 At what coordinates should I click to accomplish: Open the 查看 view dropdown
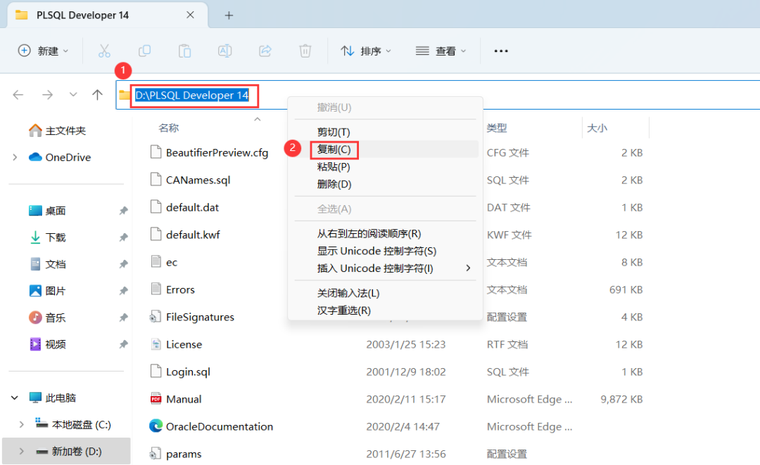(441, 51)
